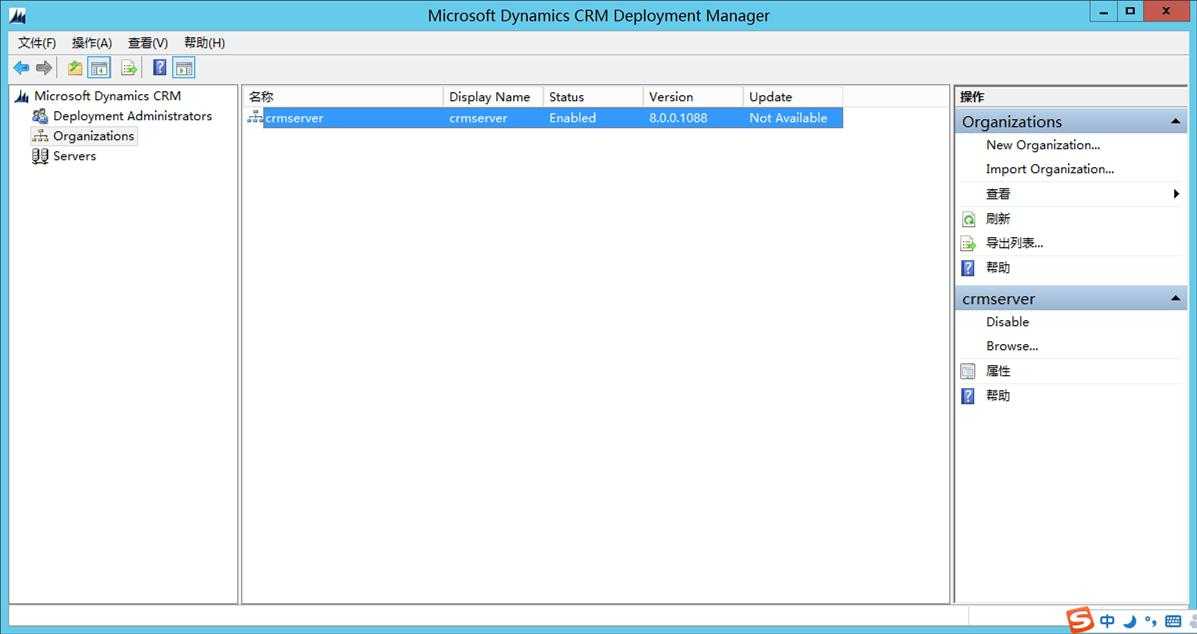Click the 刷新 refresh icon

[968, 219]
